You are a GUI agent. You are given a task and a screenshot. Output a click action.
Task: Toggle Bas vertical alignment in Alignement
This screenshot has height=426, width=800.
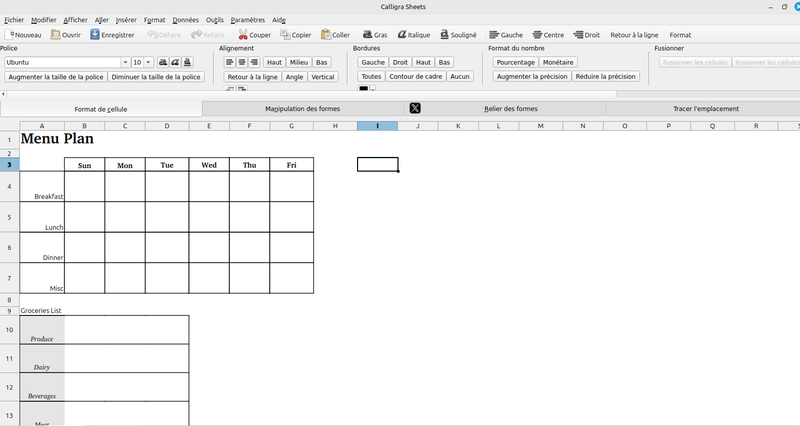[321, 62]
